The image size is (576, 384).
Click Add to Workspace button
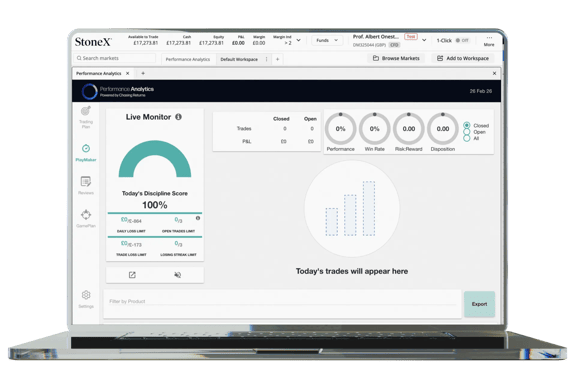coord(462,58)
